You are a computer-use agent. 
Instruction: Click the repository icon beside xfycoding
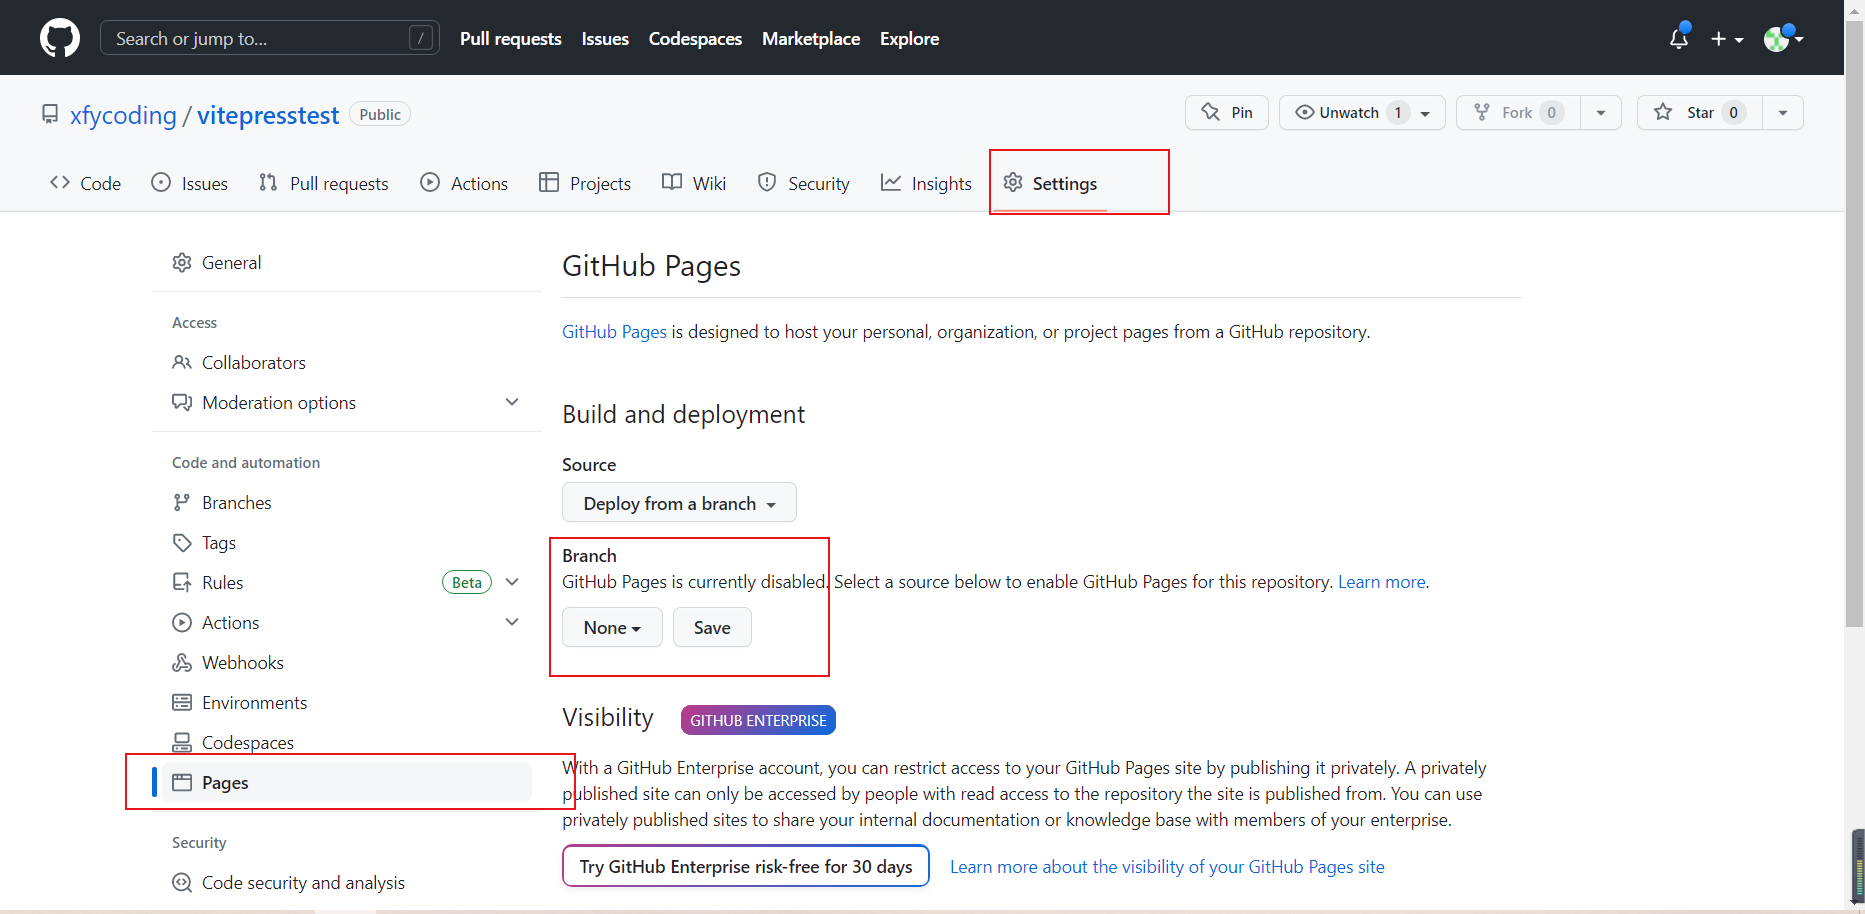tap(50, 114)
